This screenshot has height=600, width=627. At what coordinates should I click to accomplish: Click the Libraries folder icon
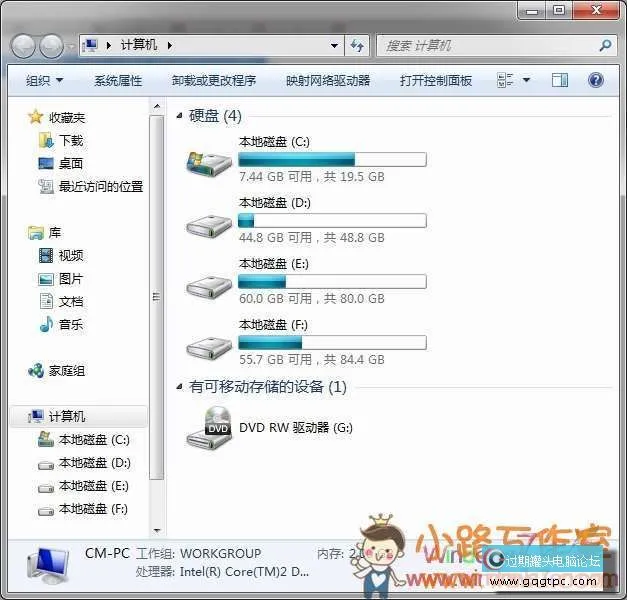coord(36,232)
